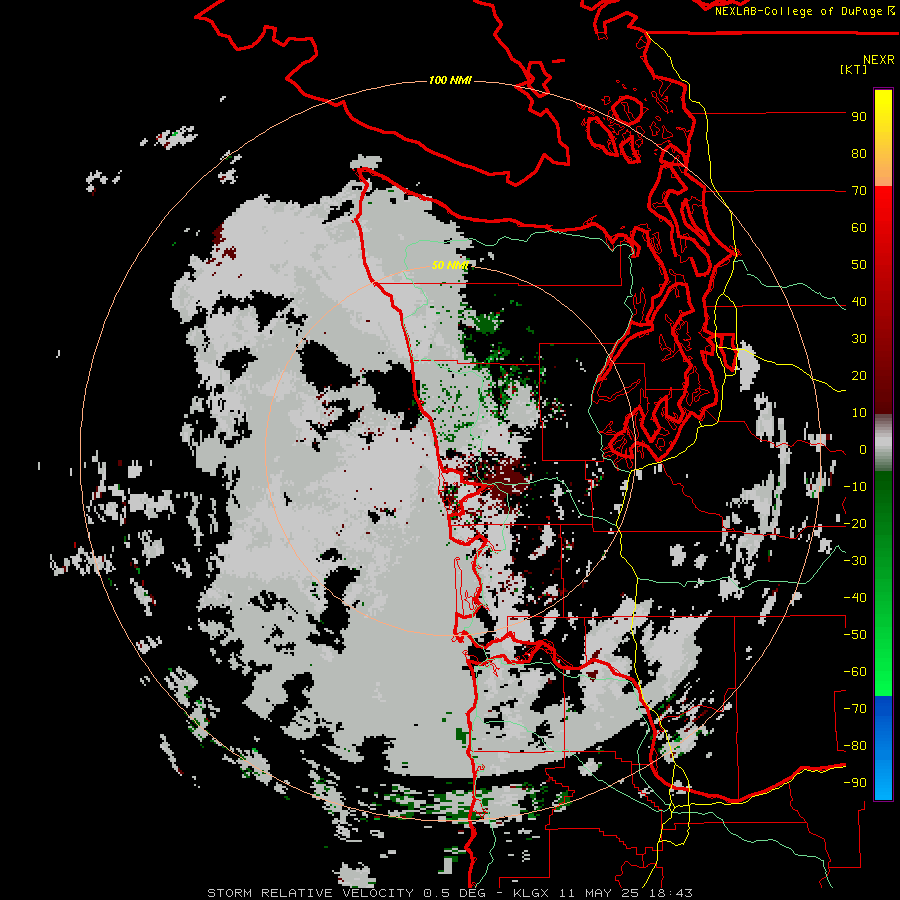Click the 0.5 DEG elevation angle text

point(454,893)
